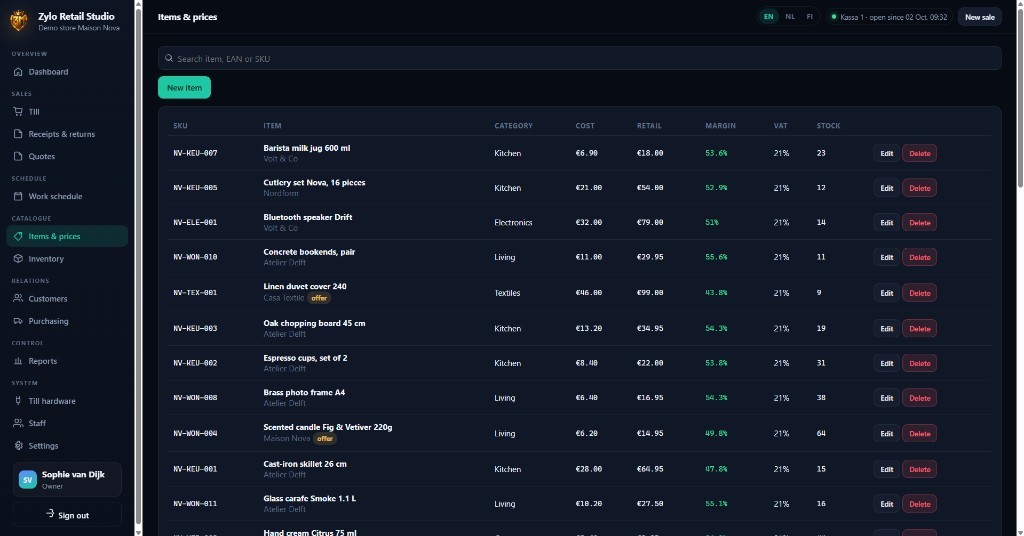This screenshot has width=1024, height=536.
Task: Delete Bluetooth speaker Drift item
Action: 920,223
